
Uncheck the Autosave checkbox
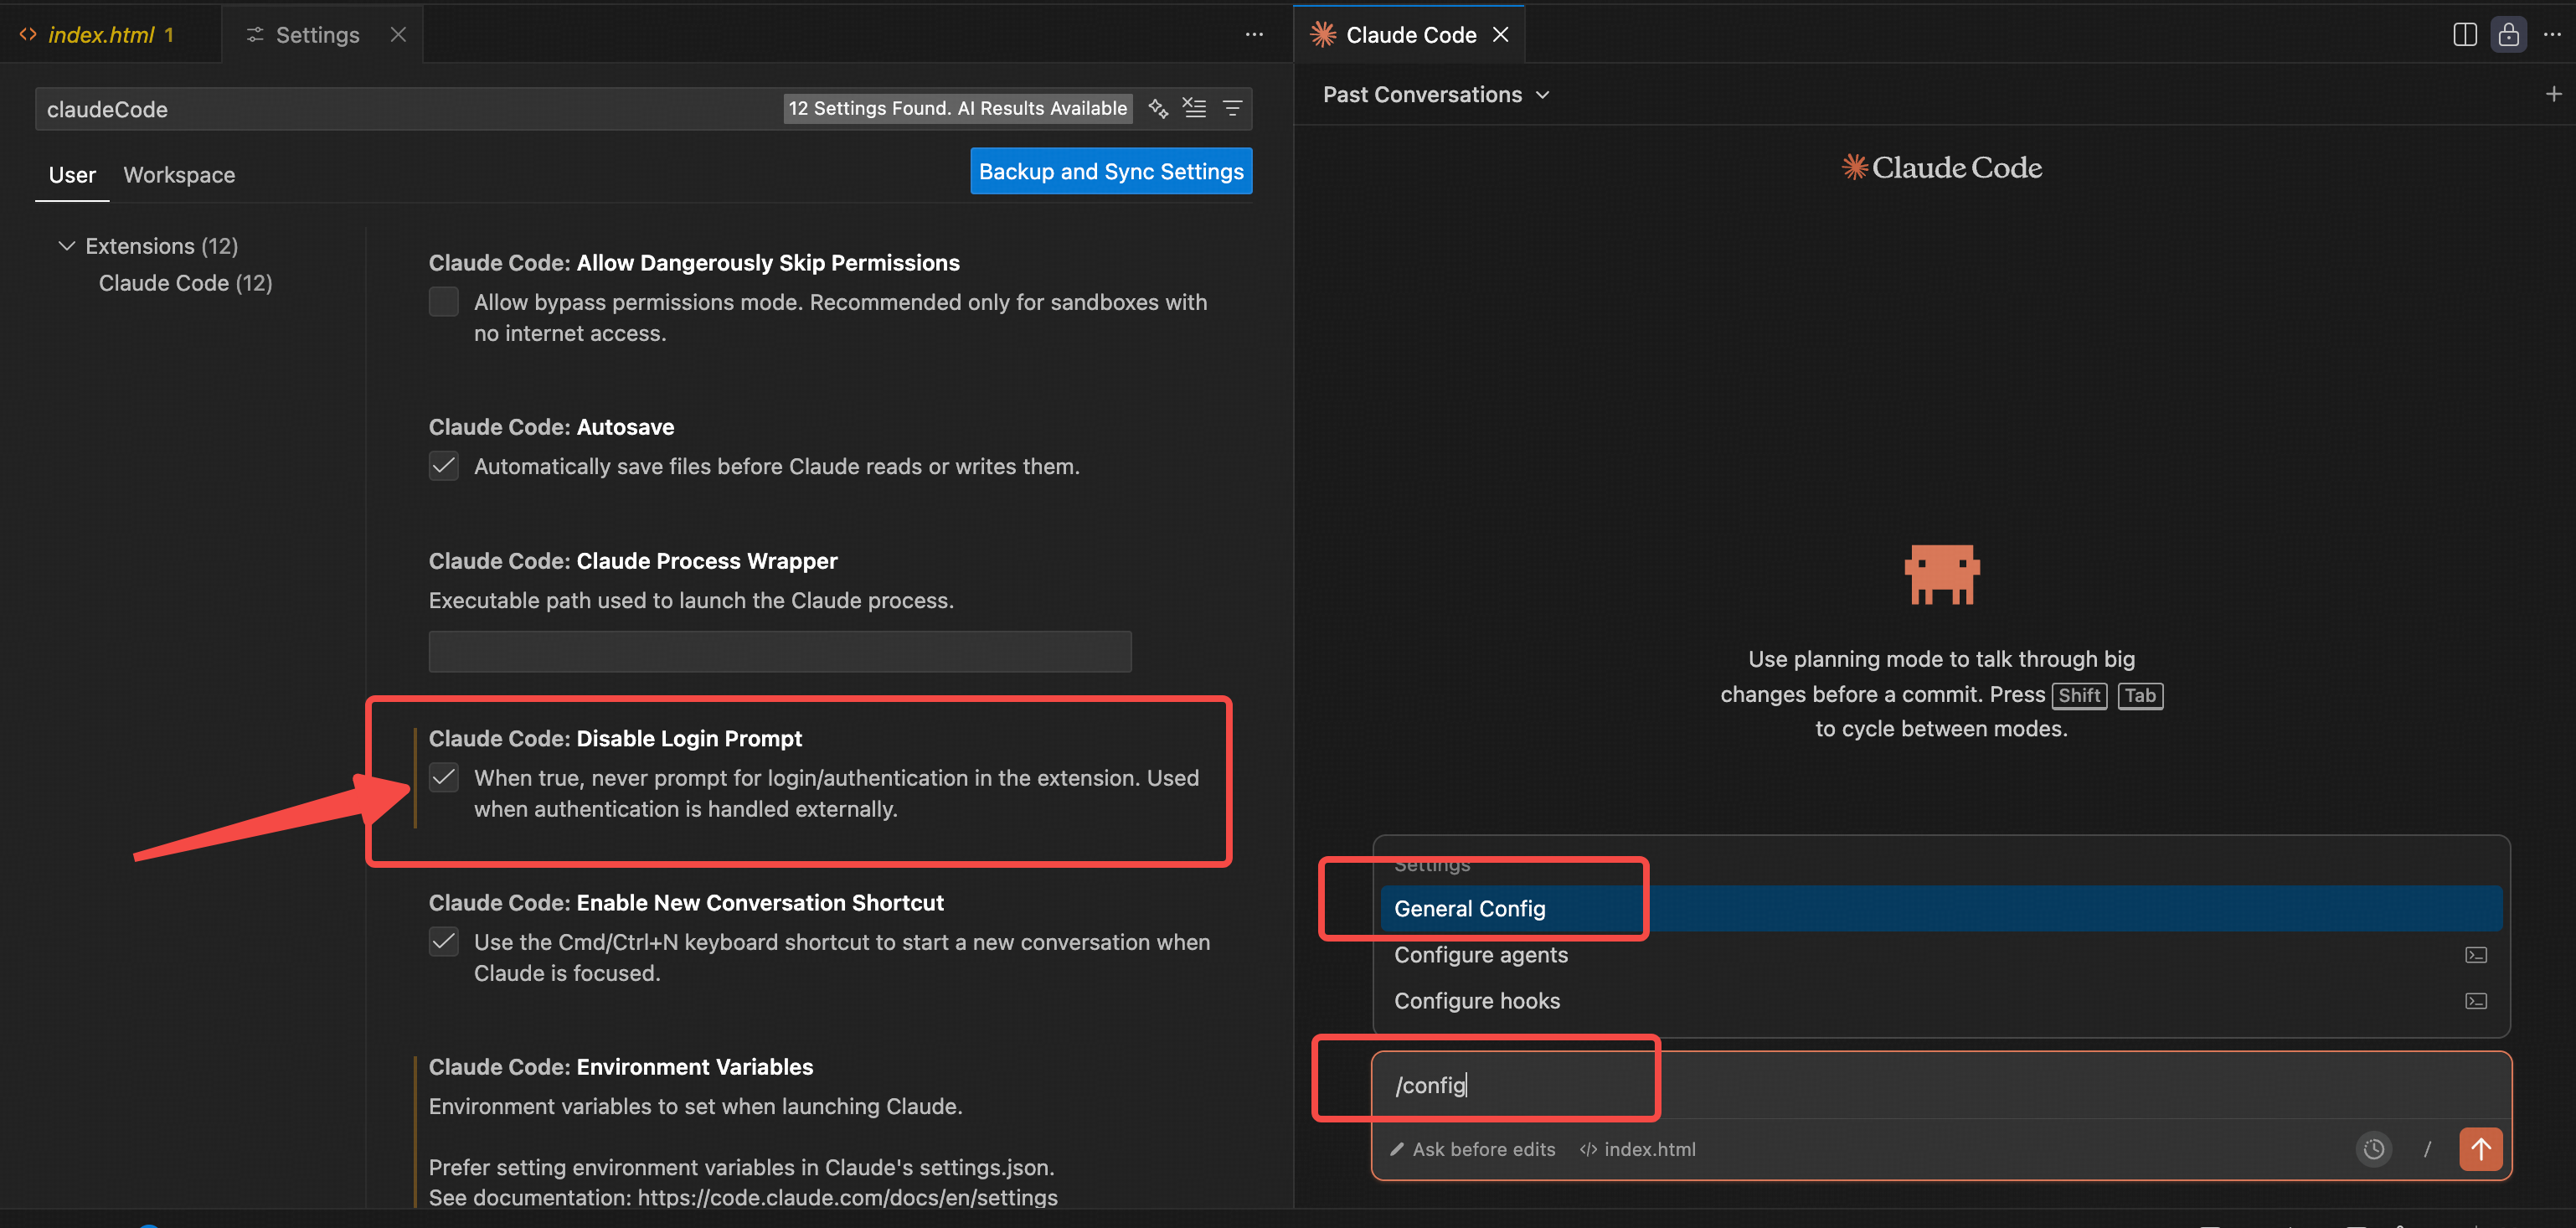[x=443, y=466]
